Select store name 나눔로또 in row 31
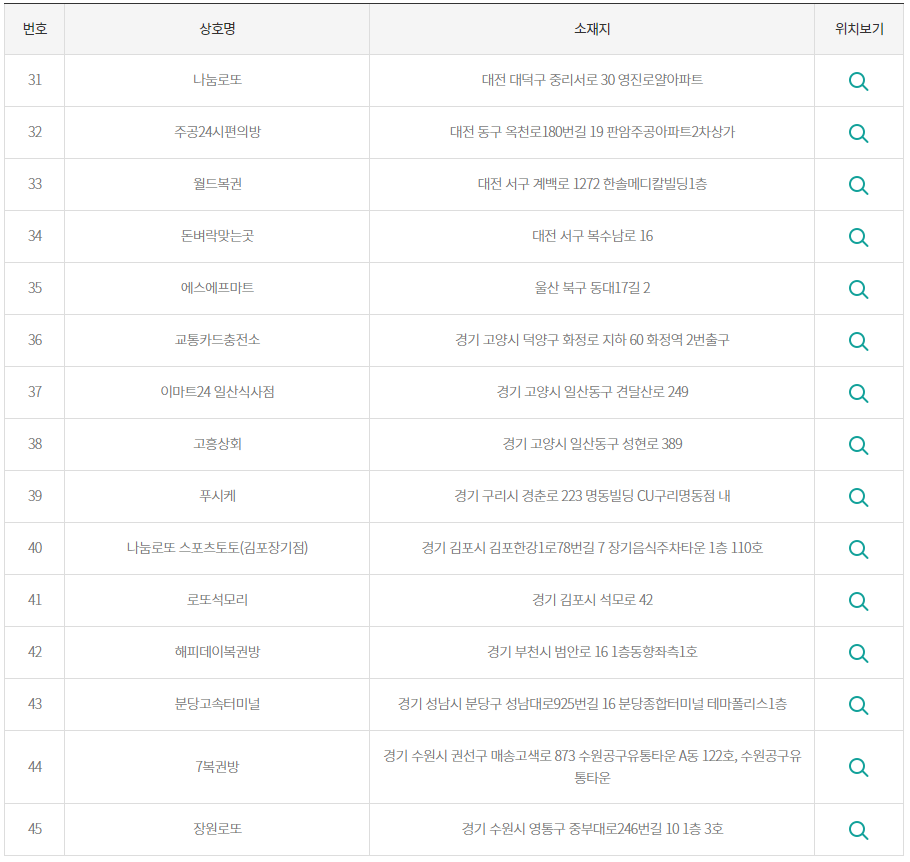This screenshot has height=862, width=910. 217,80
